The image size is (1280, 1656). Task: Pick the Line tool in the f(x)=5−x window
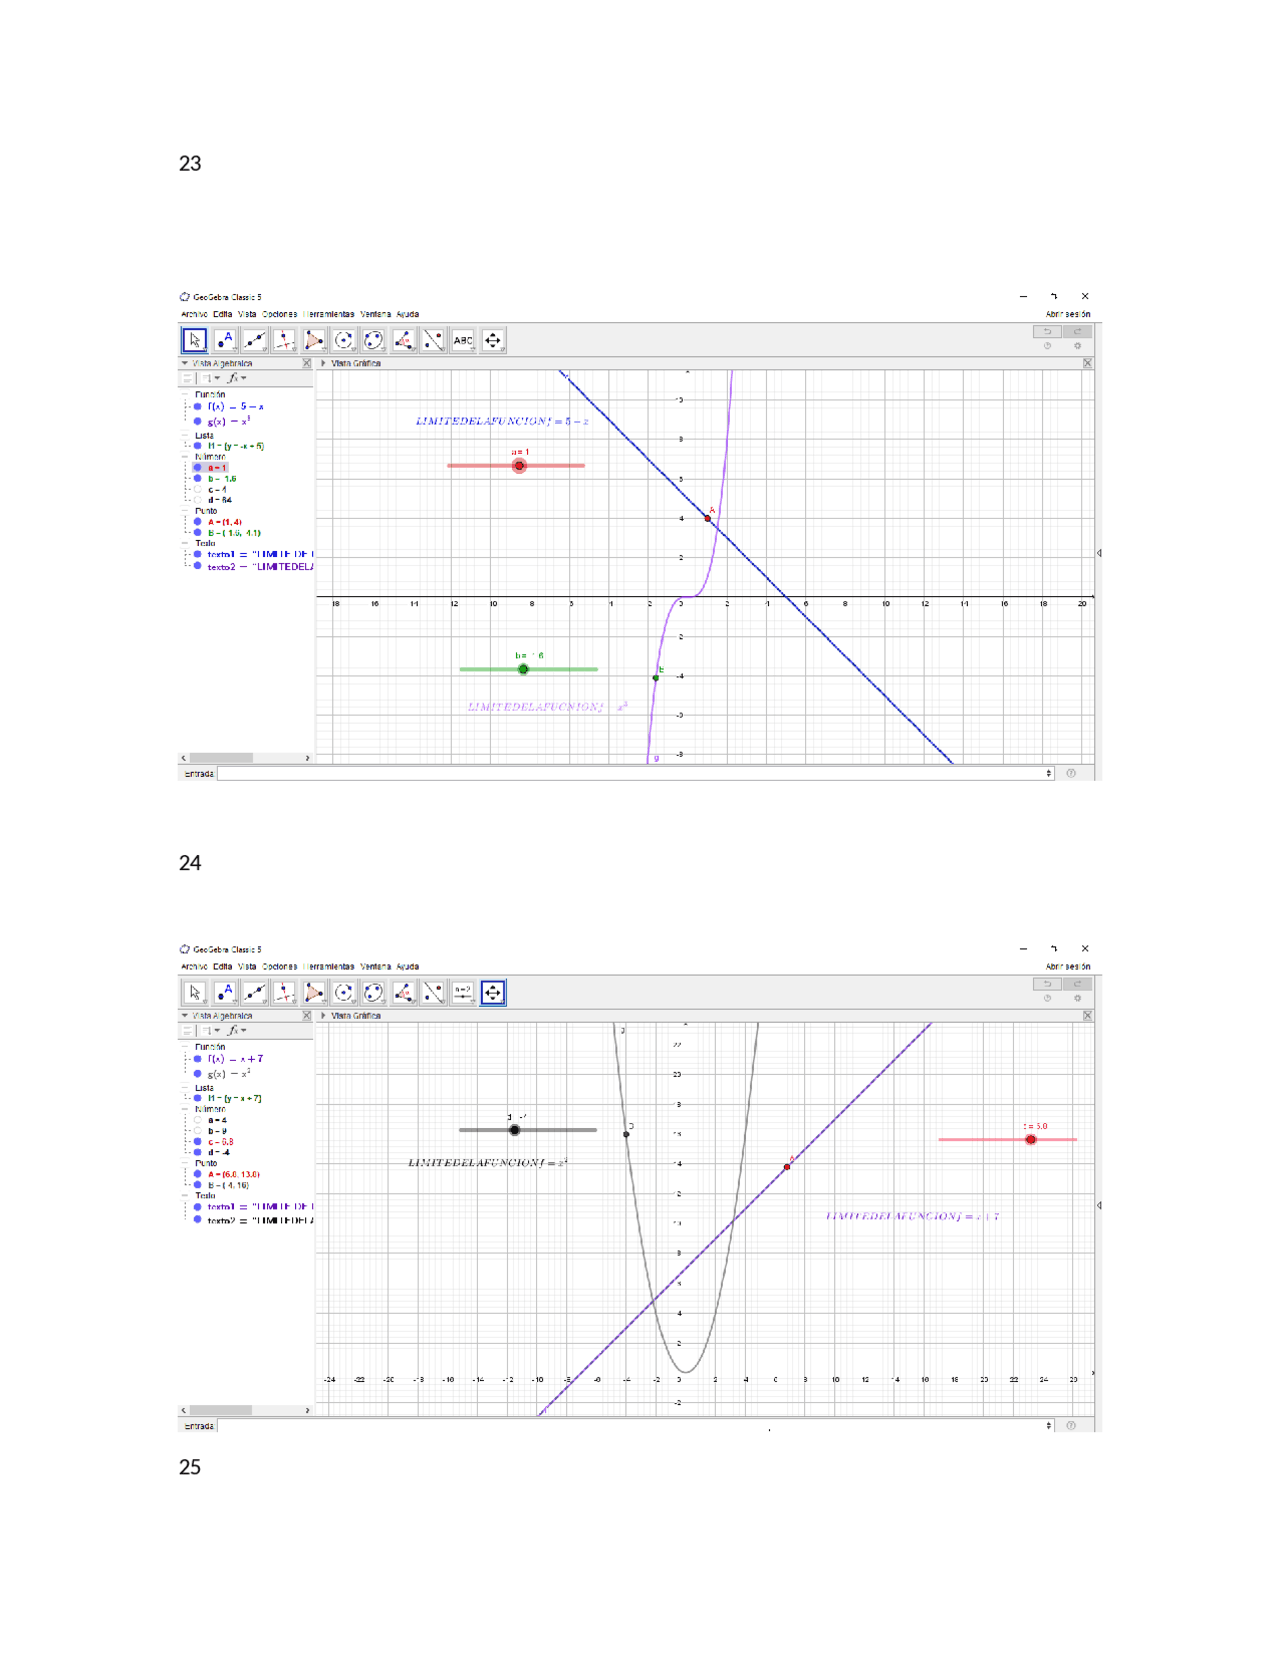click(x=255, y=340)
